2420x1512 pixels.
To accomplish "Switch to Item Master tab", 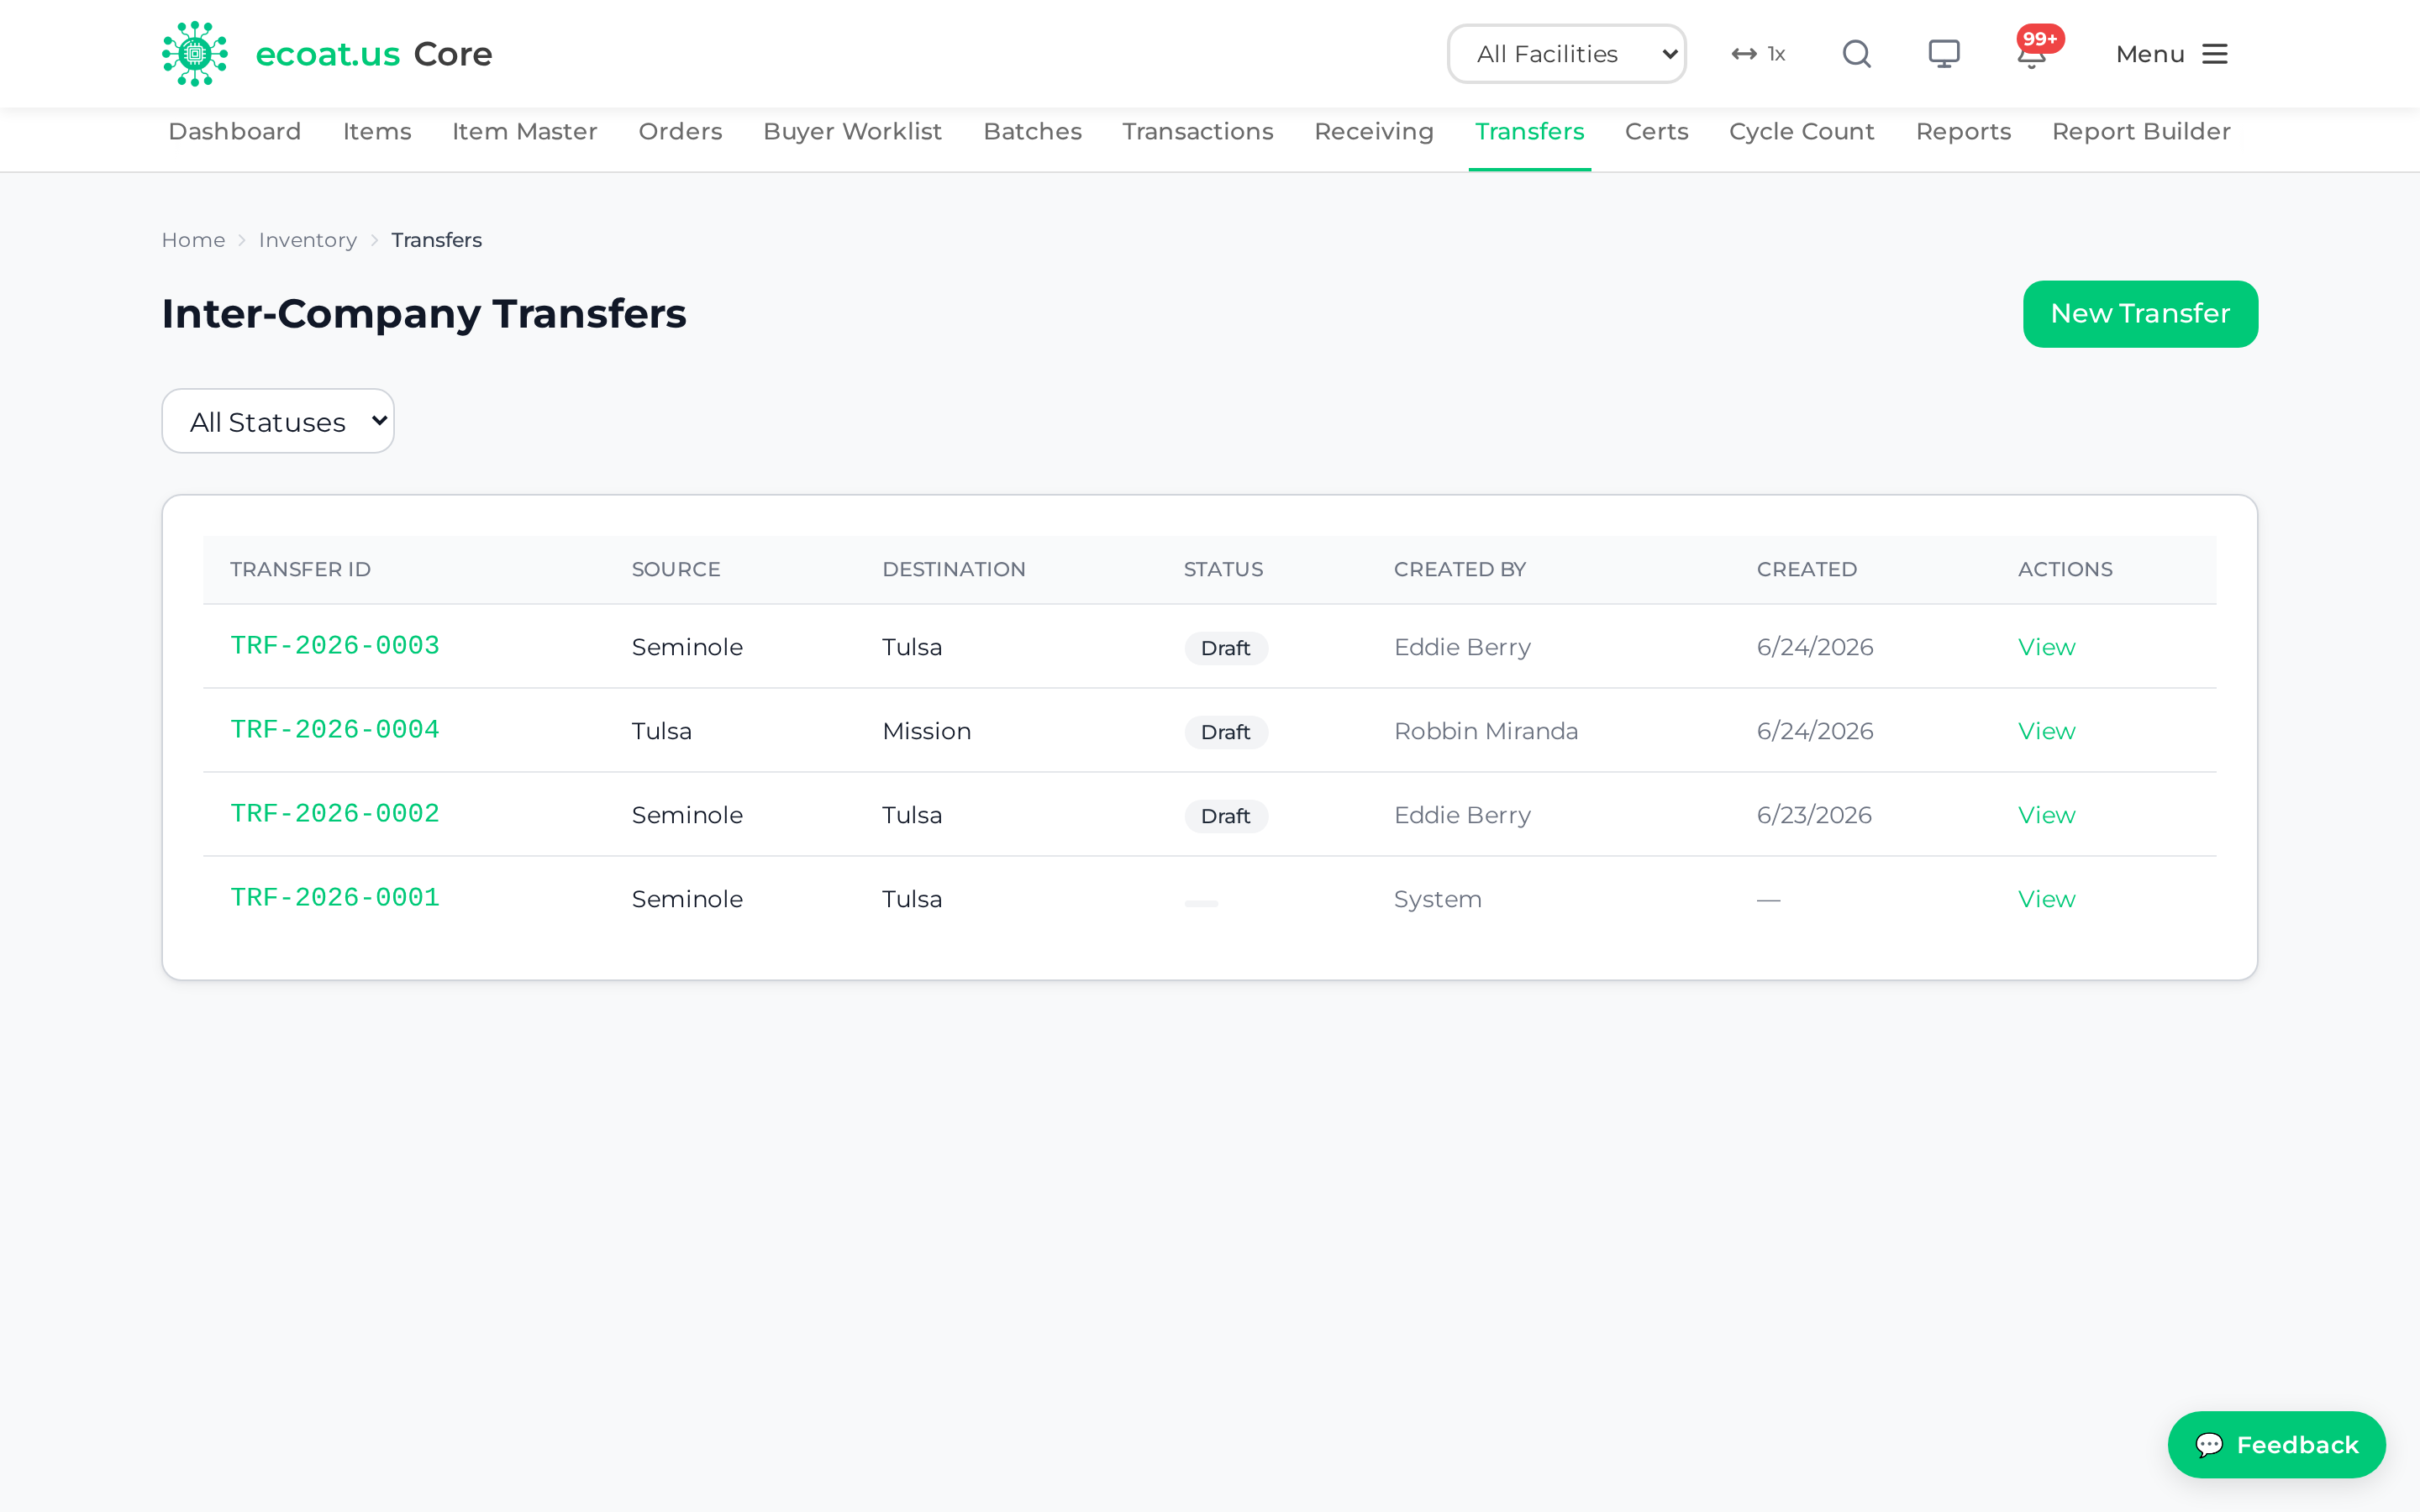I will coord(525,132).
